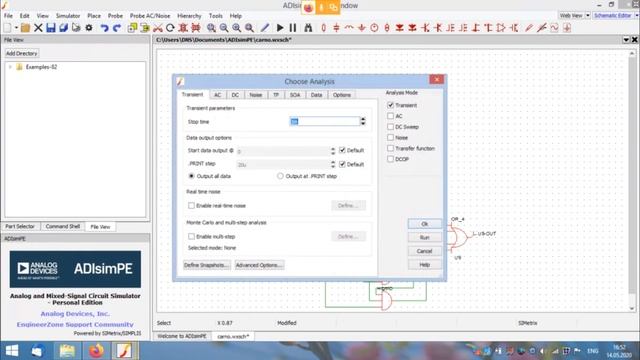640x360 pixels.
Task: Click the Save All toolbar icon
Action: [x=63, y=28]
